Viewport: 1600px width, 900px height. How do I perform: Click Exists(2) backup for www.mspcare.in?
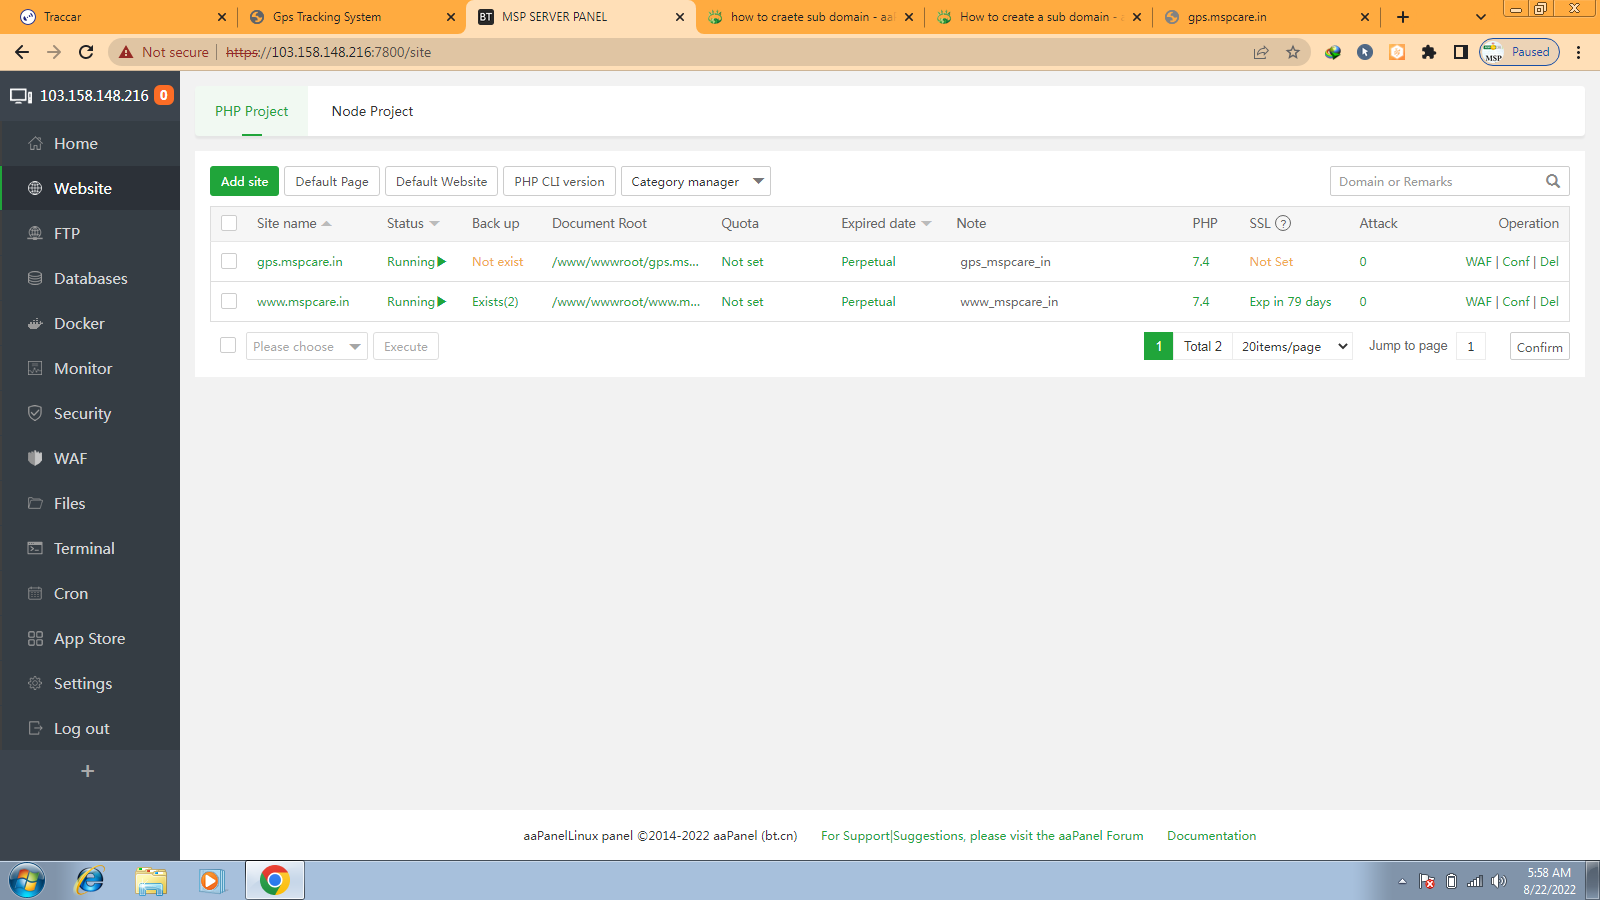495,301
